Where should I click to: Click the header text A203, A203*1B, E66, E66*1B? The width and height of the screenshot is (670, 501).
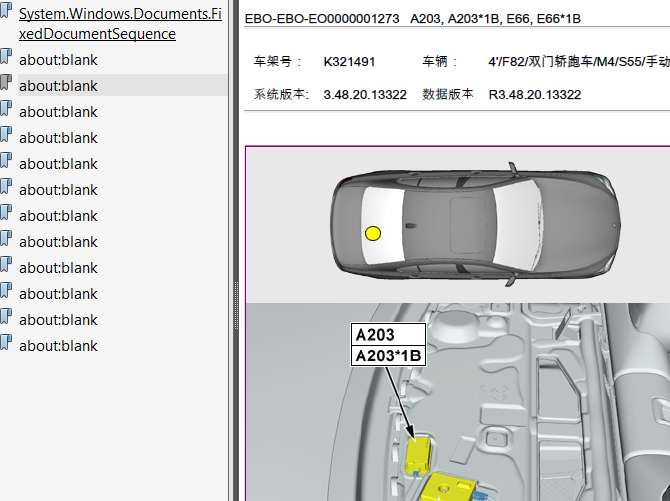pos(495,19)
